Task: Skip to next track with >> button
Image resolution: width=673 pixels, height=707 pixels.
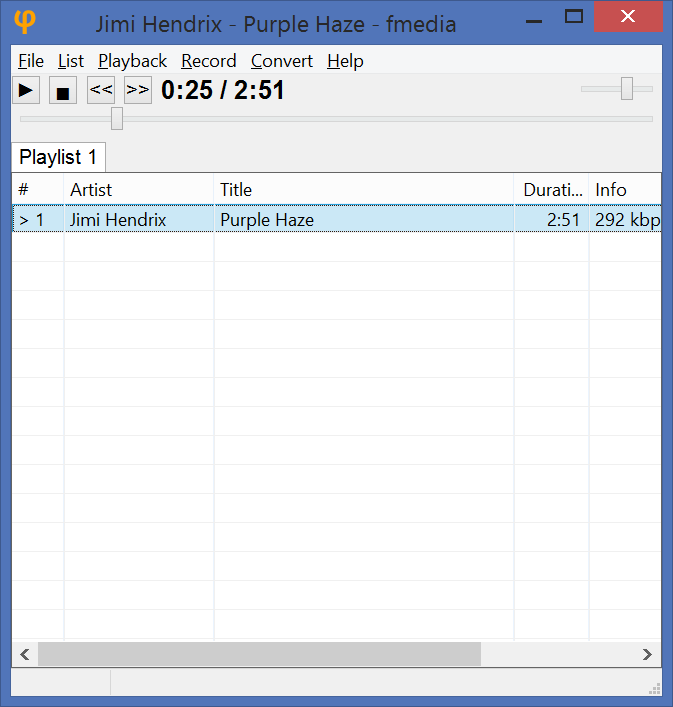Action: (137, 90)
